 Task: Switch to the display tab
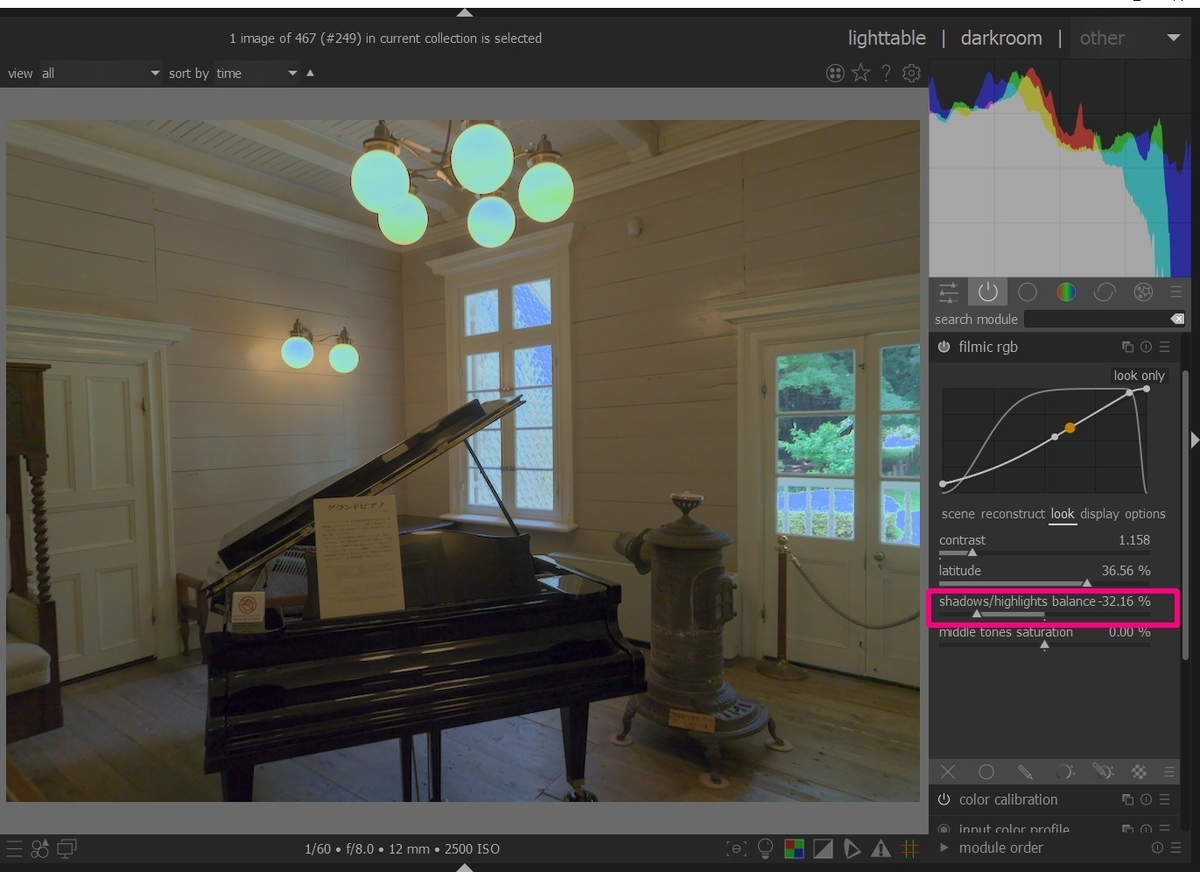pos(1099,514)
